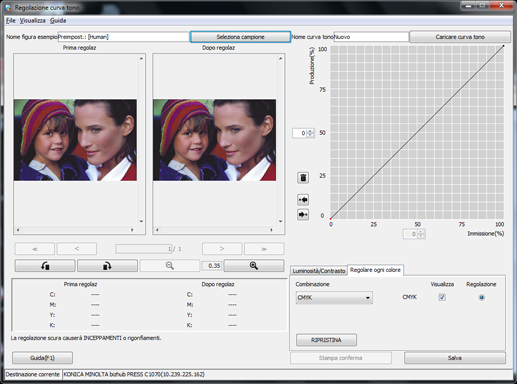
Task: Click scroll up arrow in Prima regolaz pane
Action: pyautogui.click(x=141, y=58)
